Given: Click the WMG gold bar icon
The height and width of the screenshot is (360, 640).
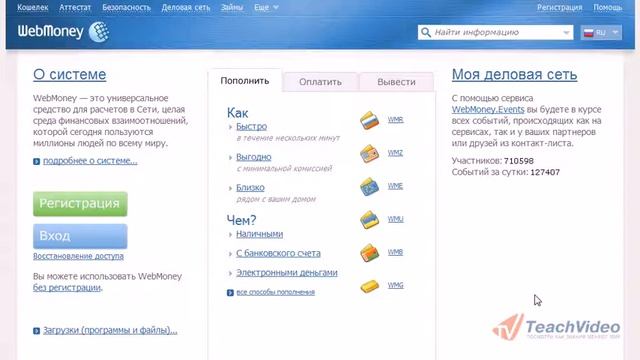Looking at the screenshot, I should pyautogui.click(x=369, y=286).
